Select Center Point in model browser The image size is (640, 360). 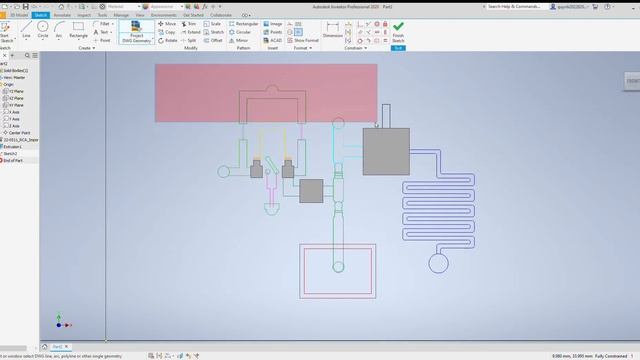tap(19, 133)
